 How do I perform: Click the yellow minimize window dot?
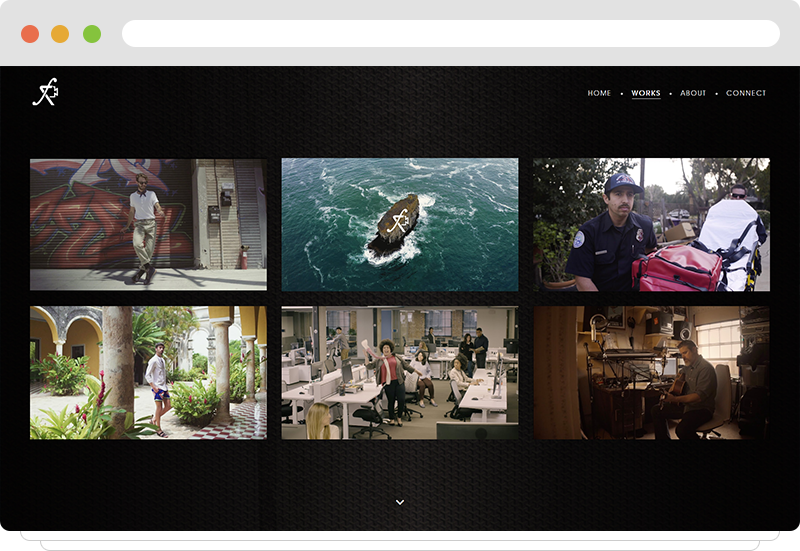pyautogui.click(x=60, y=34)
